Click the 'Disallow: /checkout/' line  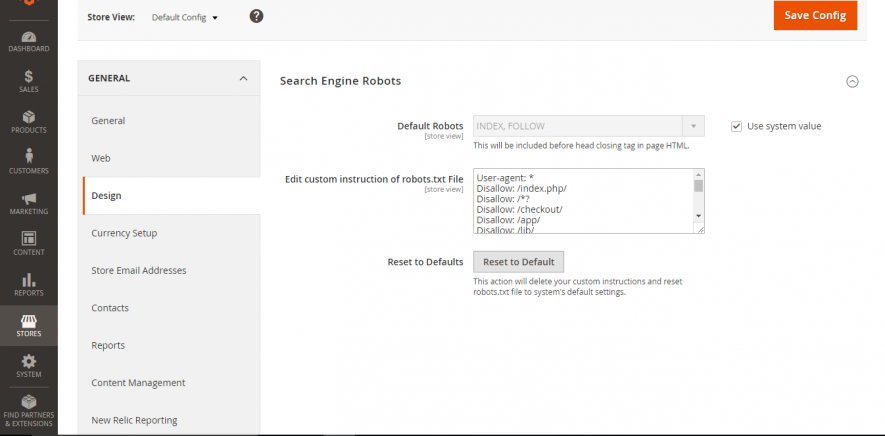coord(519,210)
